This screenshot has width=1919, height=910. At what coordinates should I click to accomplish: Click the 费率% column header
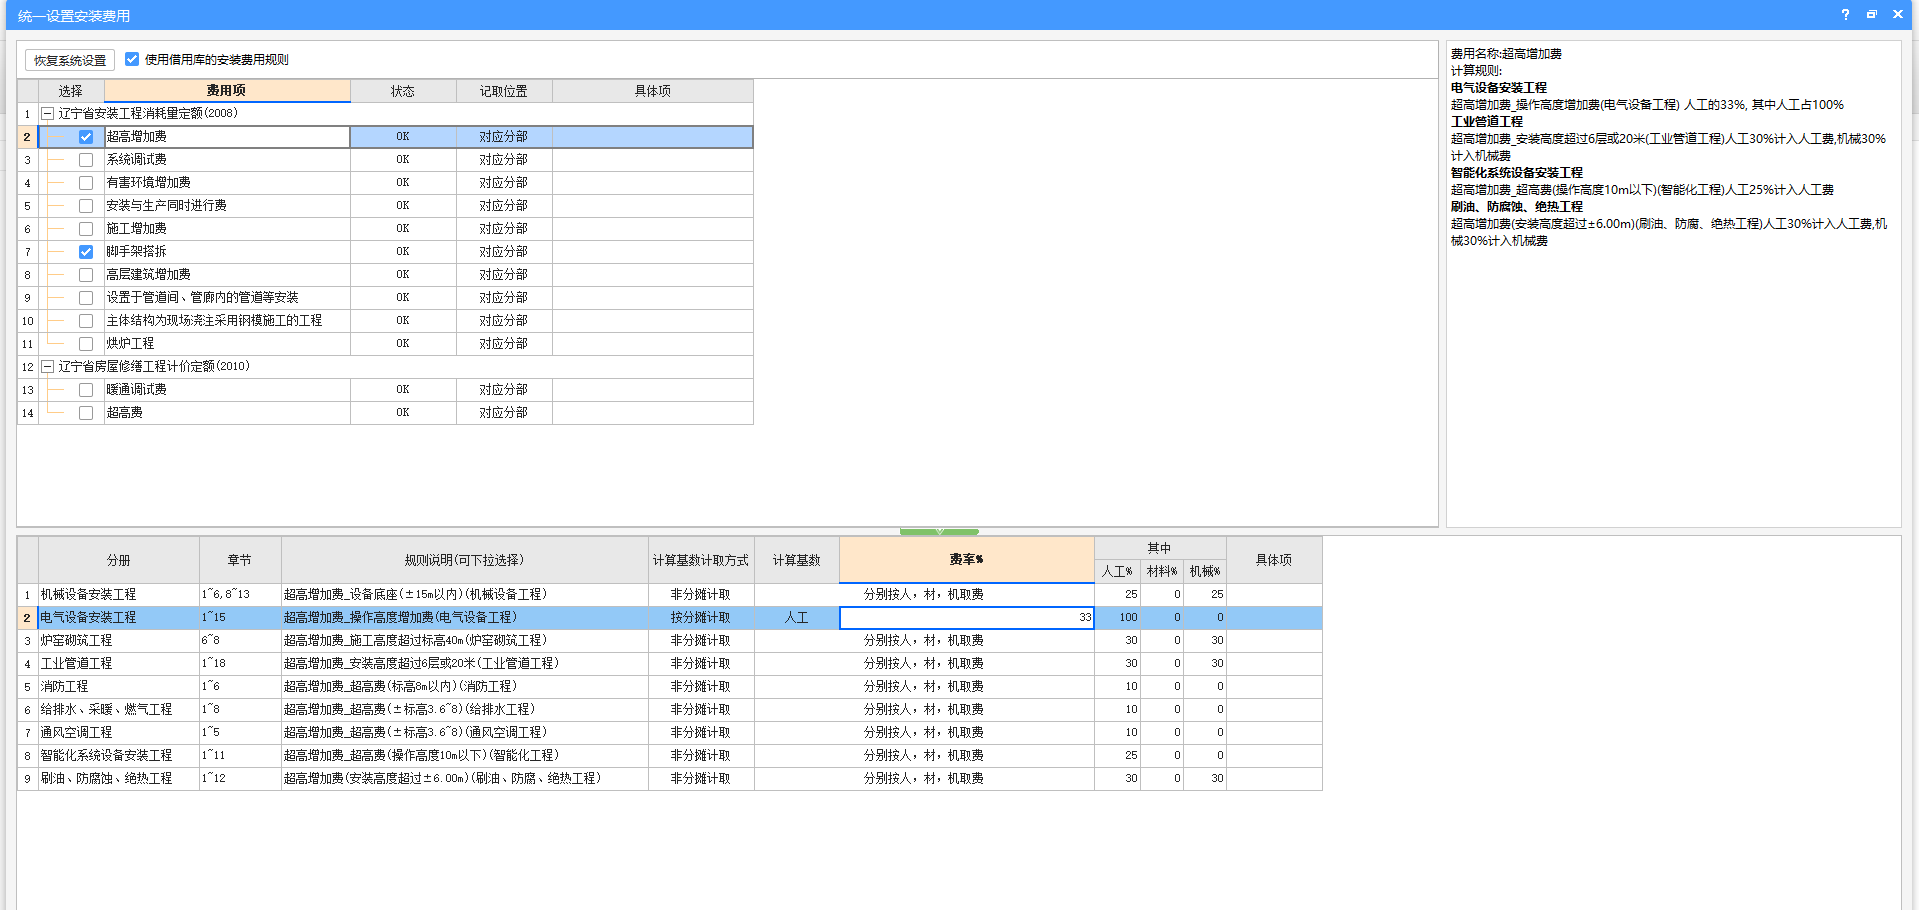pos(966,560)
